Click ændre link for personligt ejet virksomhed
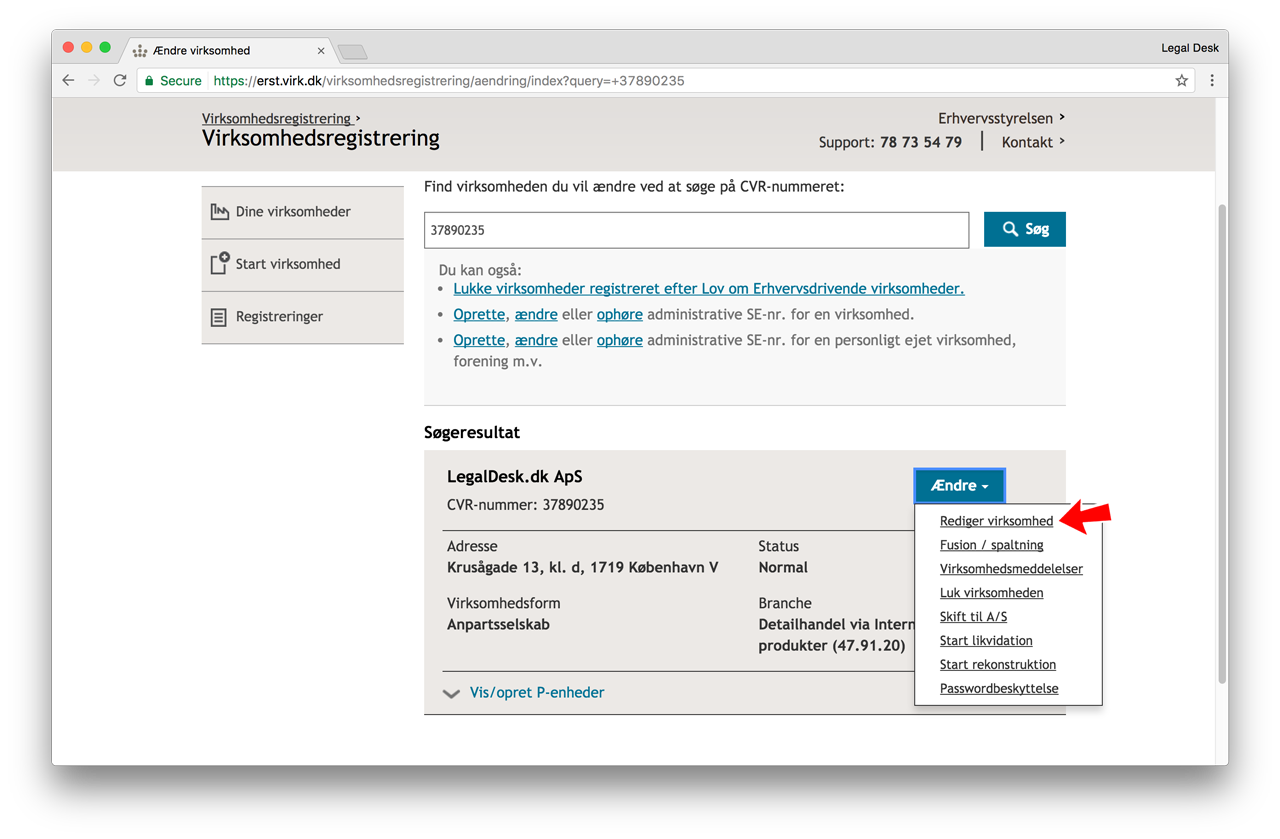The height and width of the screenshot is (839, 1280). point(536,340)
